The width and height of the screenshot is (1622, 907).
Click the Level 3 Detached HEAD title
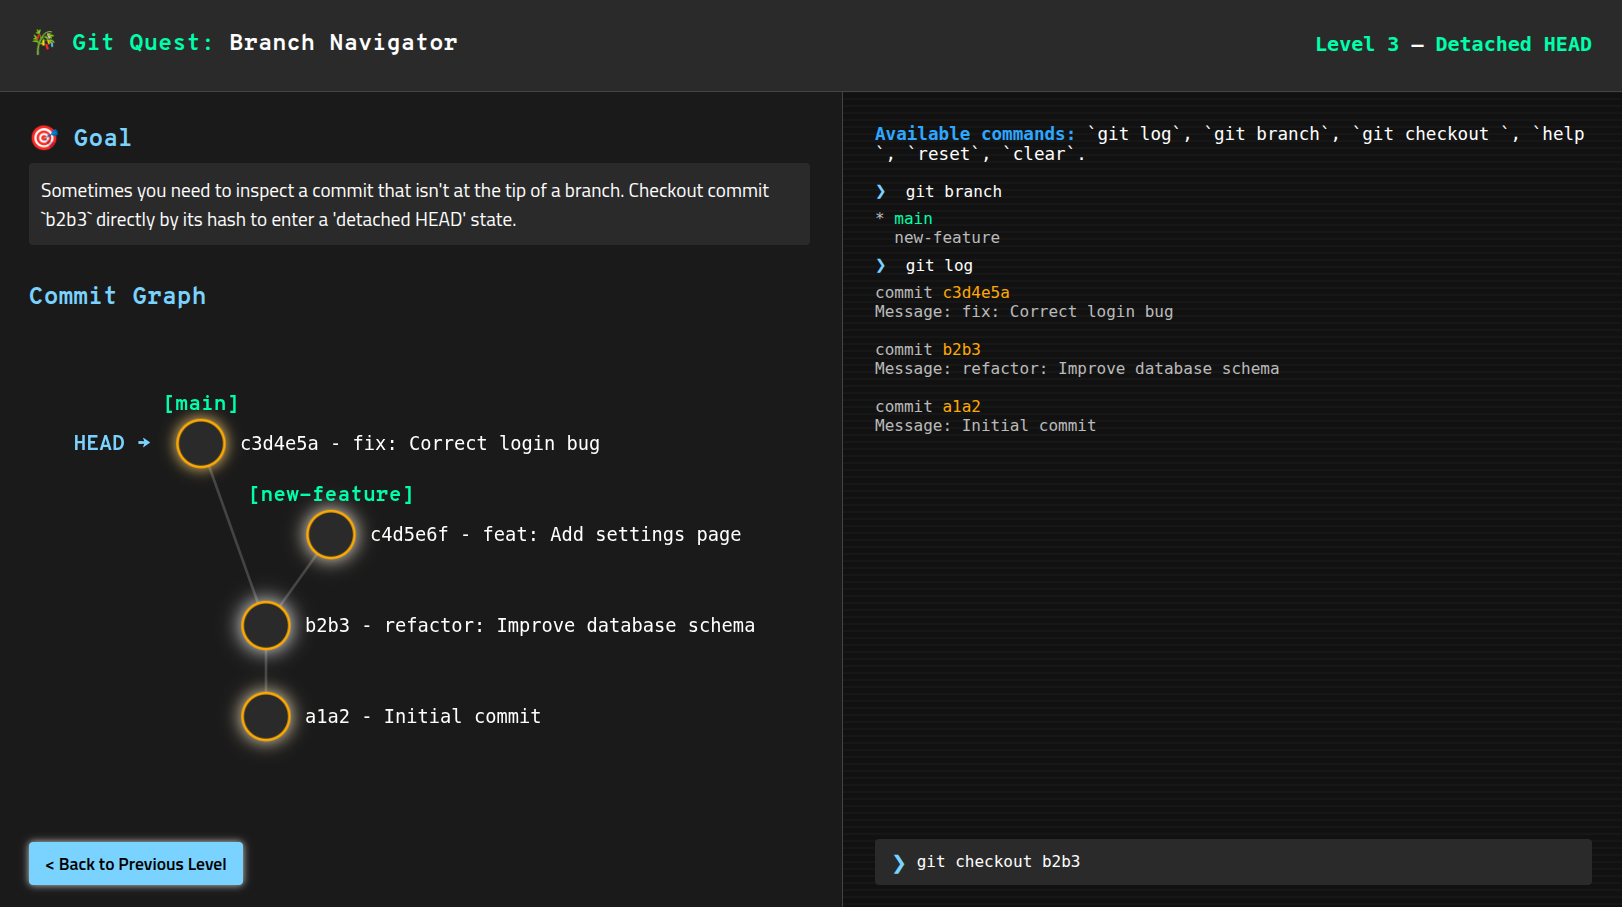1453,44
